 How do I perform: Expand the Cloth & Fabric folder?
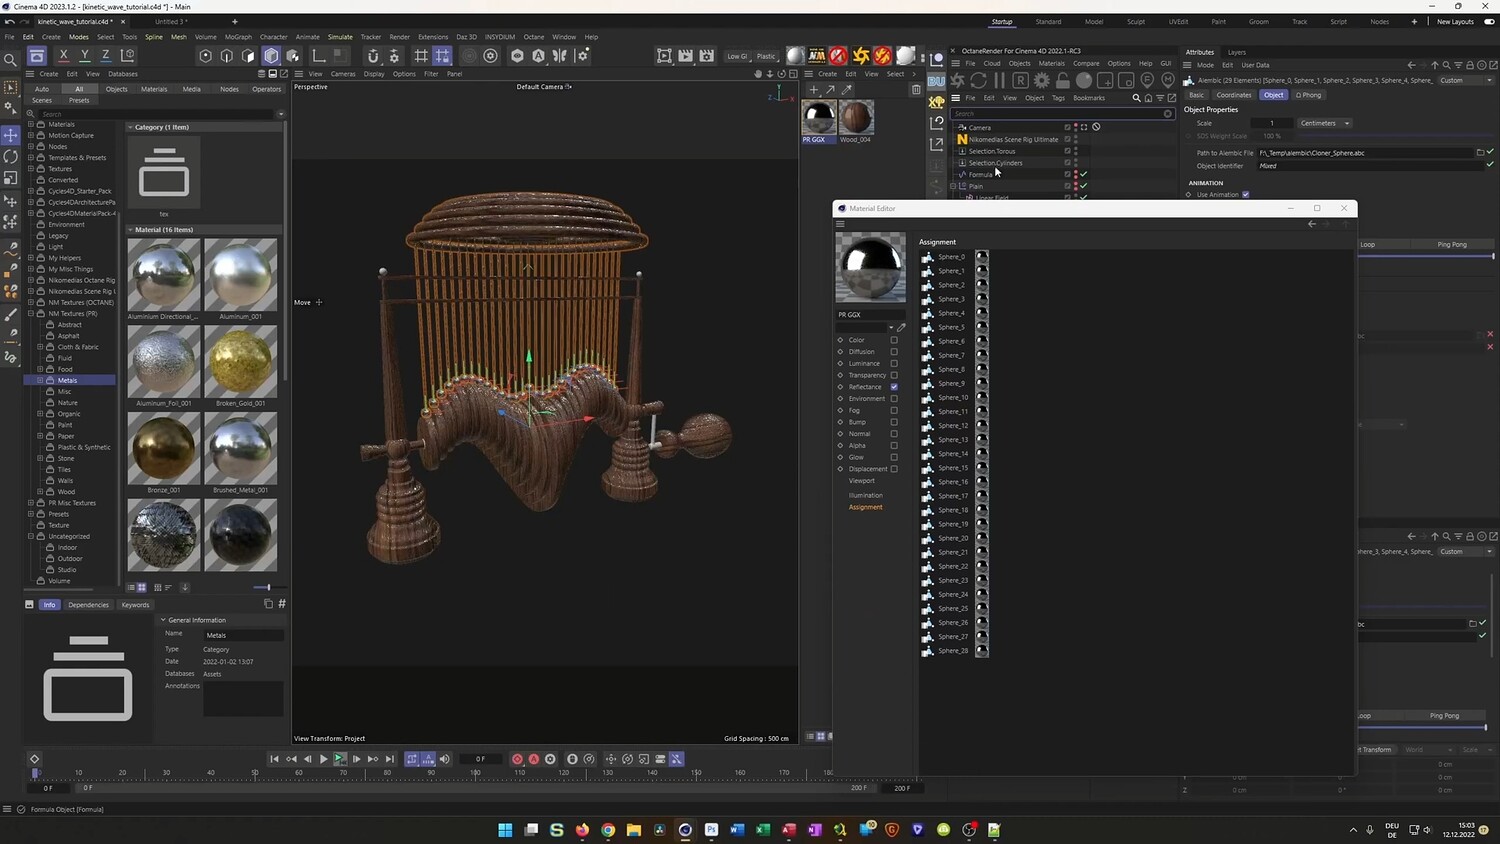click(x=40, y=347)
